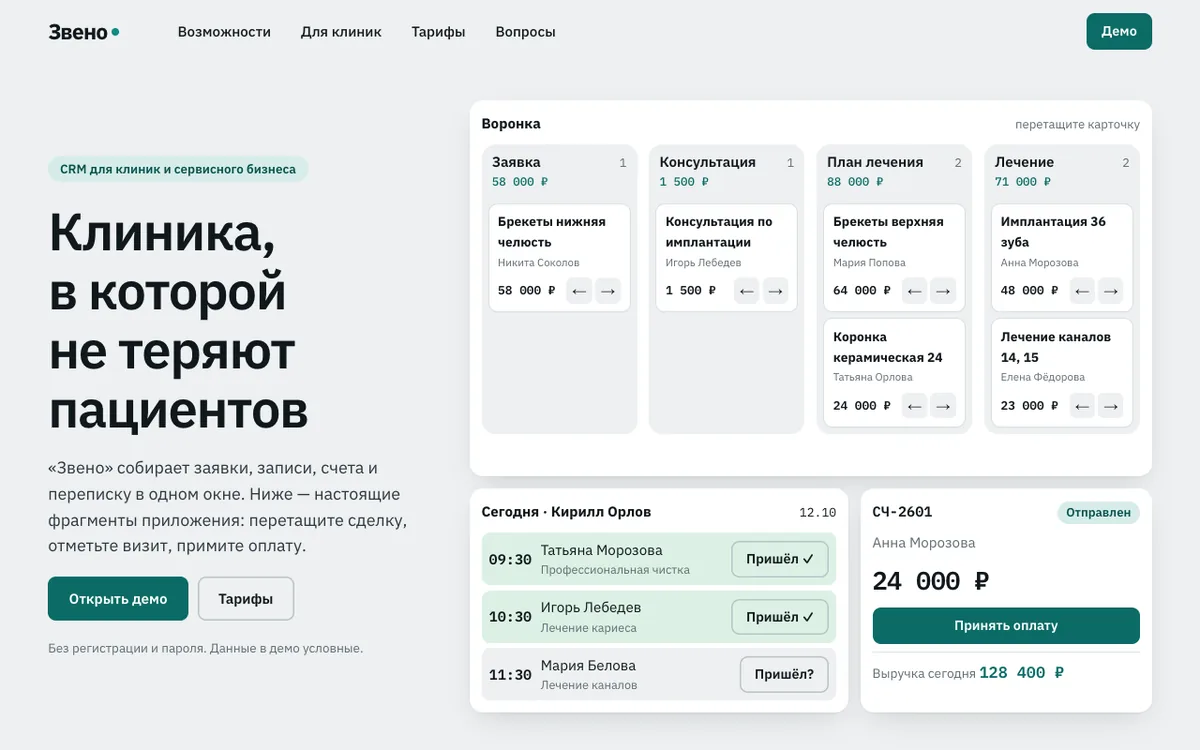The height and width of the screenshot is (750, 1200).
Task: Click right arrow on Консультация по имплантации card
Action: (x=776, y=291)
